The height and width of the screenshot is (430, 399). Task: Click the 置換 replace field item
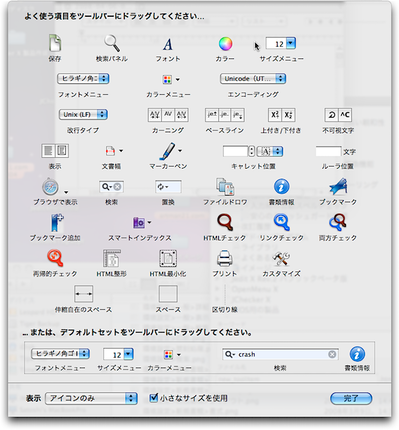coord(168,187)
